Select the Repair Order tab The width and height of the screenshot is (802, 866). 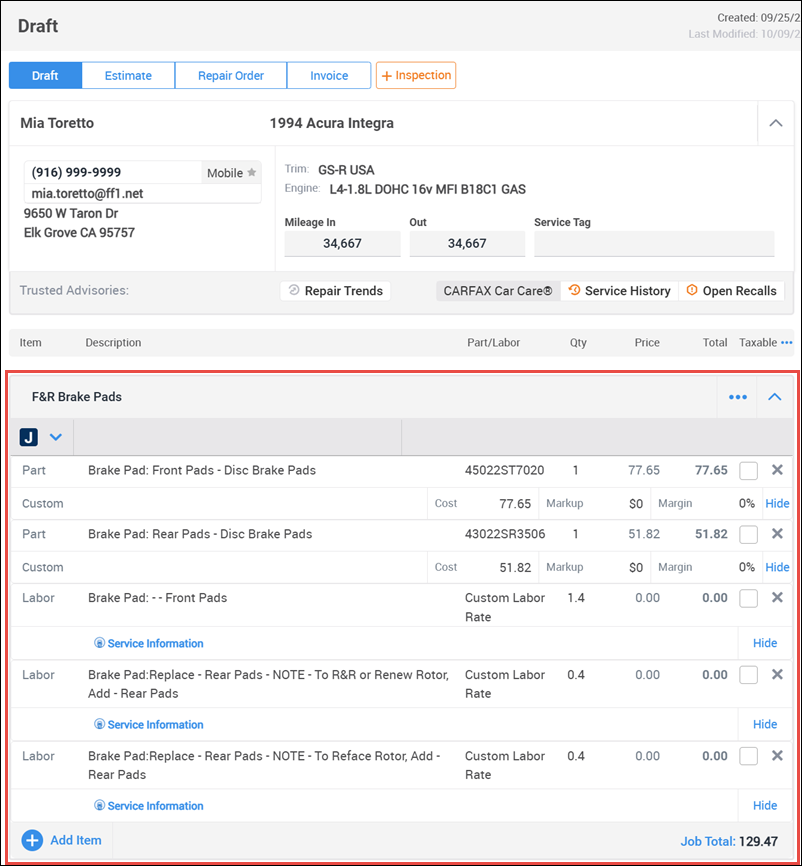pyautogui.click(x=231, y=75)
